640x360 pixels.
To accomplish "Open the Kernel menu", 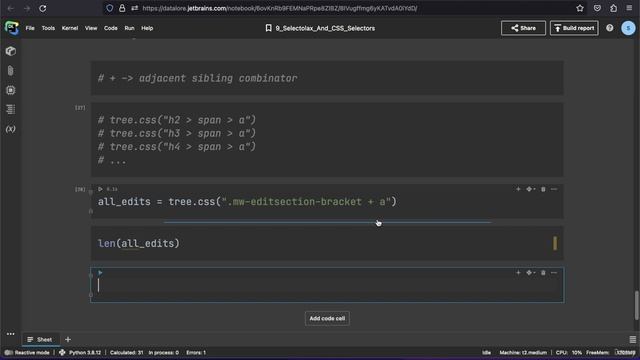I will click(x=70, y=28).
